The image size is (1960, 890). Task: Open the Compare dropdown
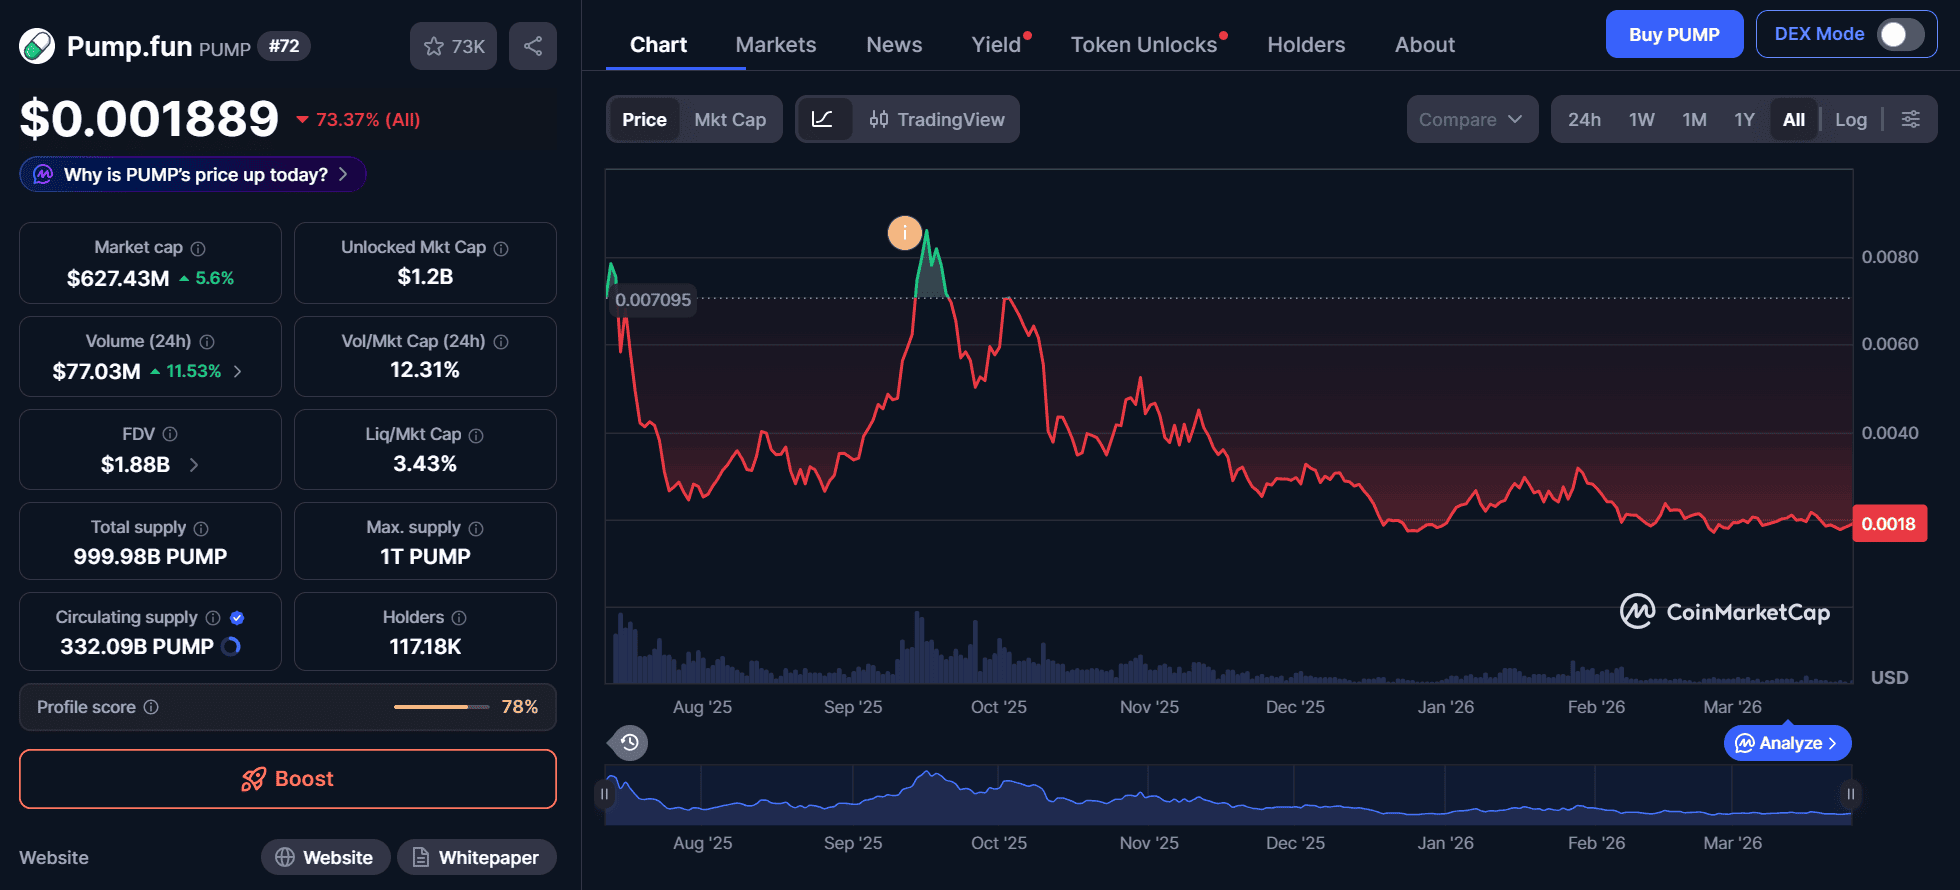(x=1471, y=119)
